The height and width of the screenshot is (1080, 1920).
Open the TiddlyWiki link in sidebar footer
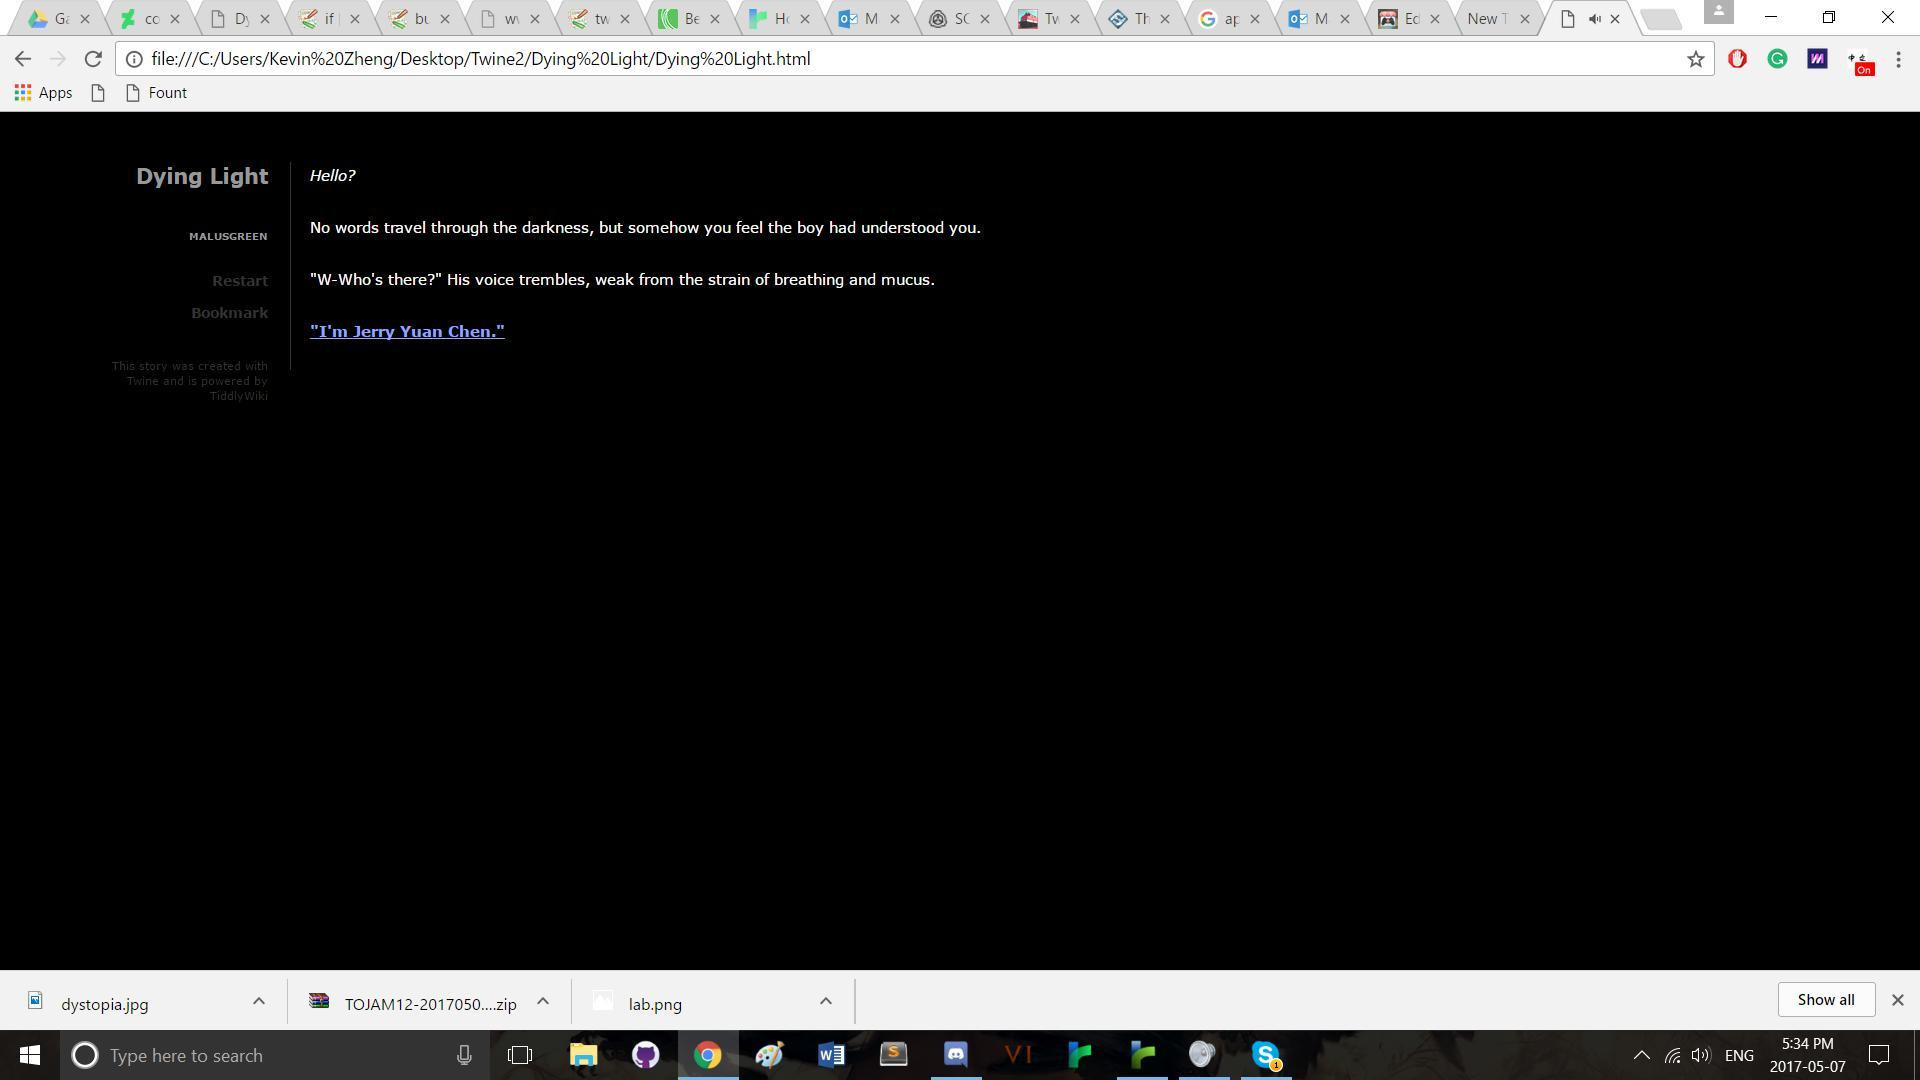(239, 396)
